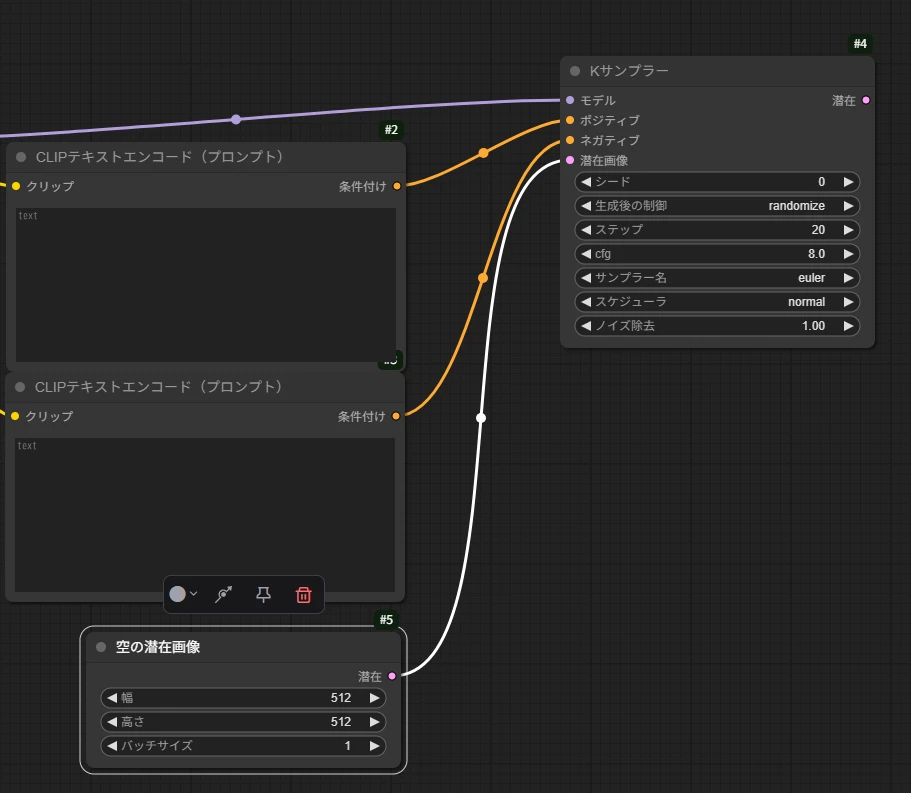Collapse the top CLIPテキストエンコード node via its title dot
This screenshot has width=911, height=793.
21,157
